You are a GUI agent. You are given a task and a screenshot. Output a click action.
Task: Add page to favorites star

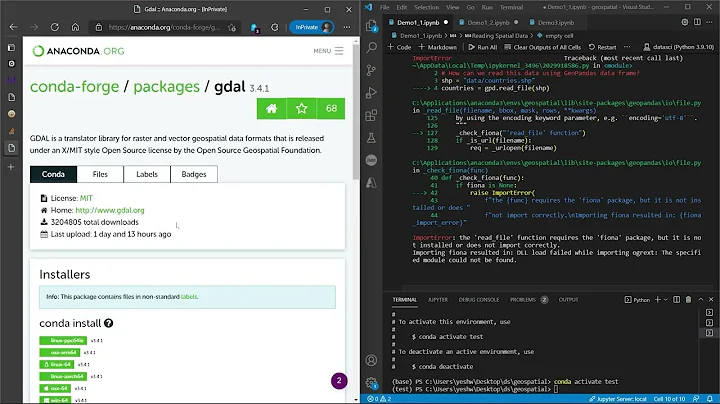point(232,28)
